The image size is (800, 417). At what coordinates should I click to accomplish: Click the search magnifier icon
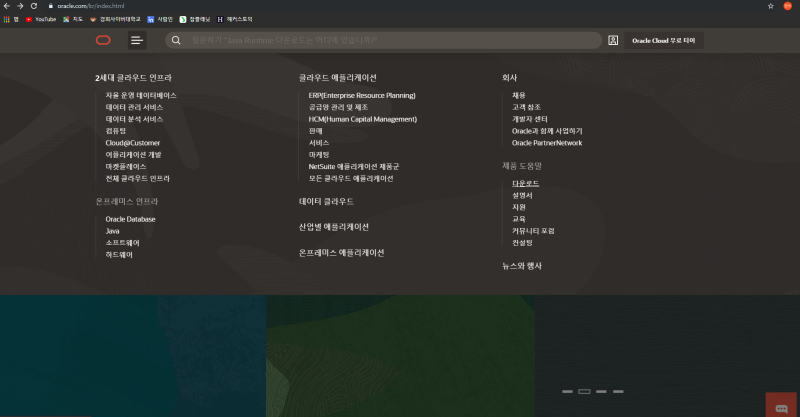(176, 40)
